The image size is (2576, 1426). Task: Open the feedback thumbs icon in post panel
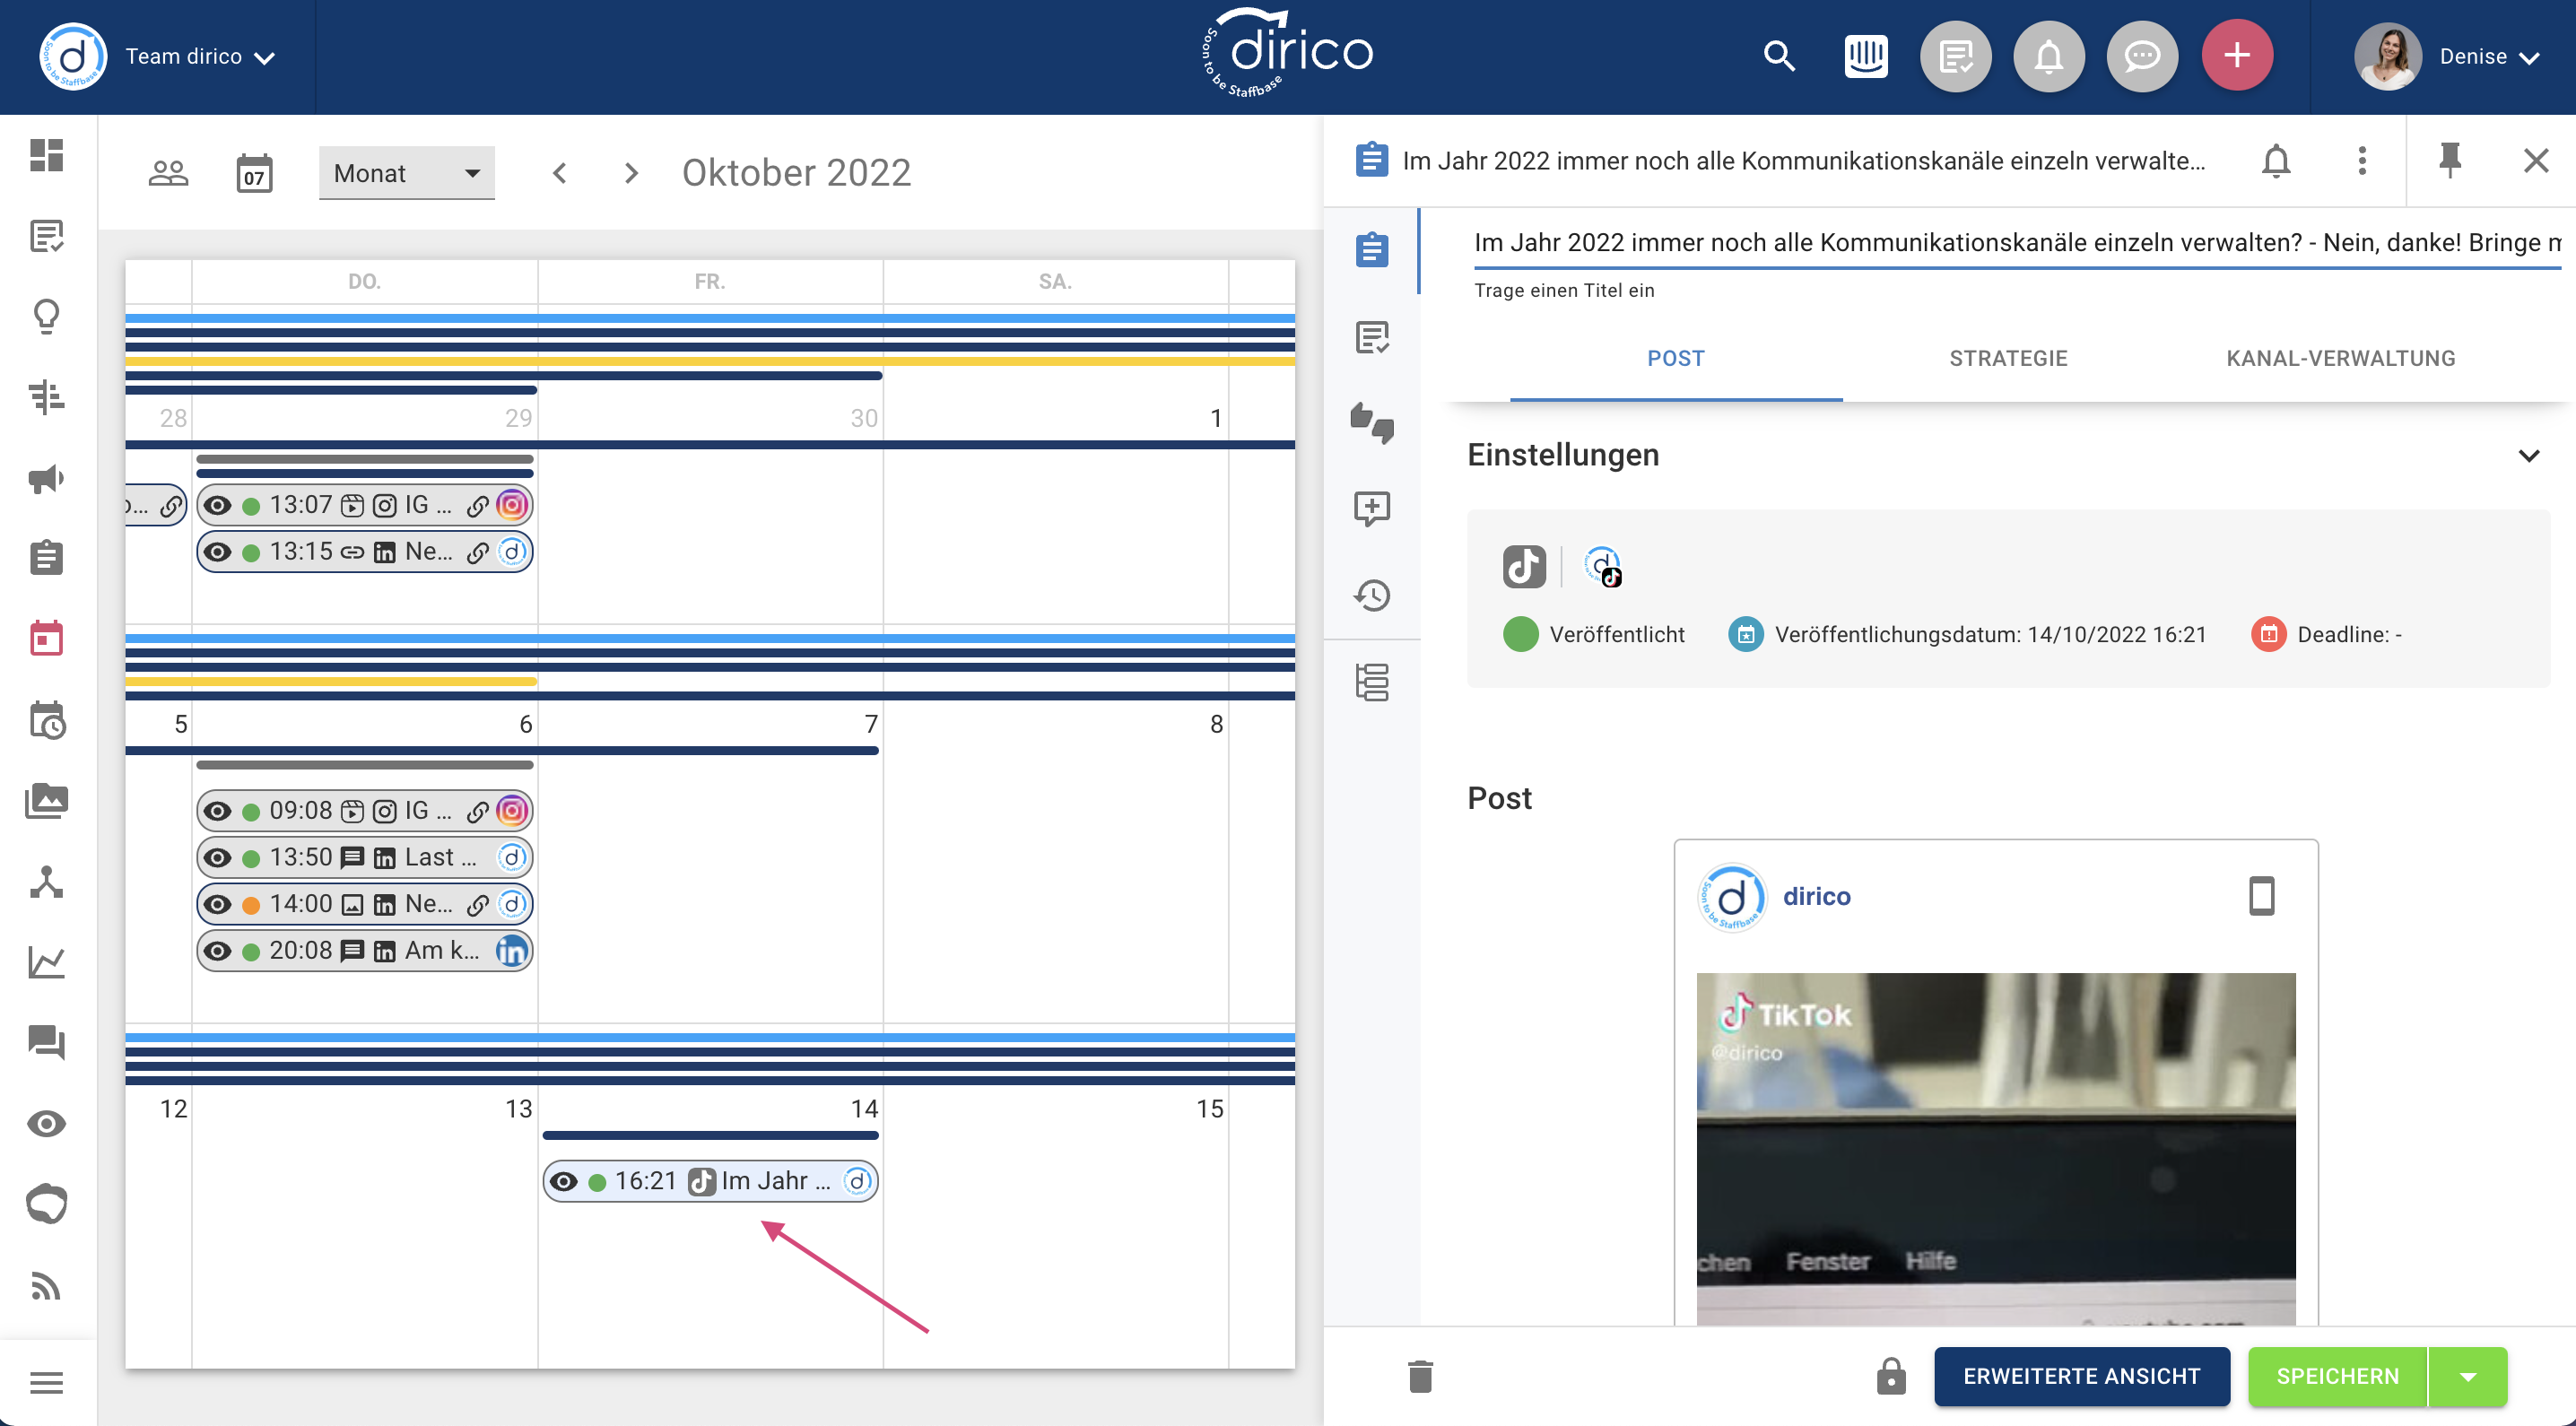(x=1372, y=423)
